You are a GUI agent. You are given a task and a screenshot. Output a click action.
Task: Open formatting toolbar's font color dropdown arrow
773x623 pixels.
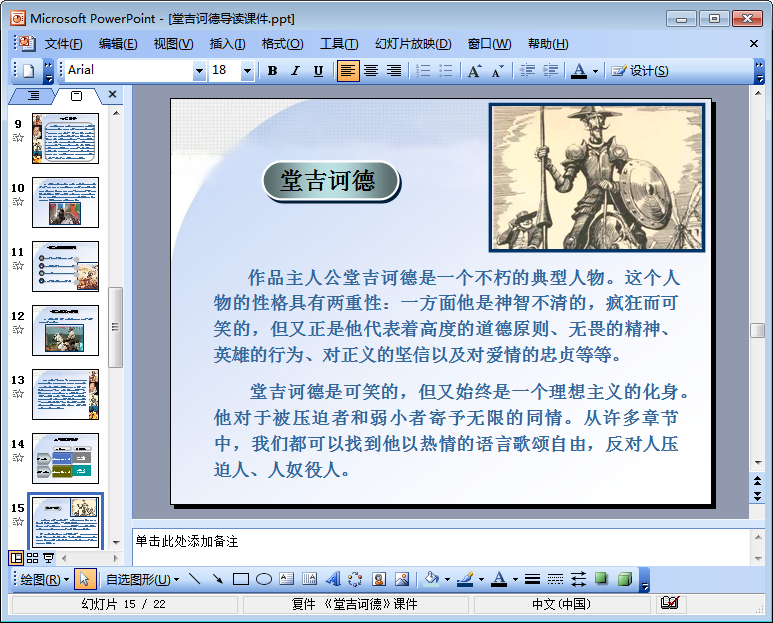596,71
